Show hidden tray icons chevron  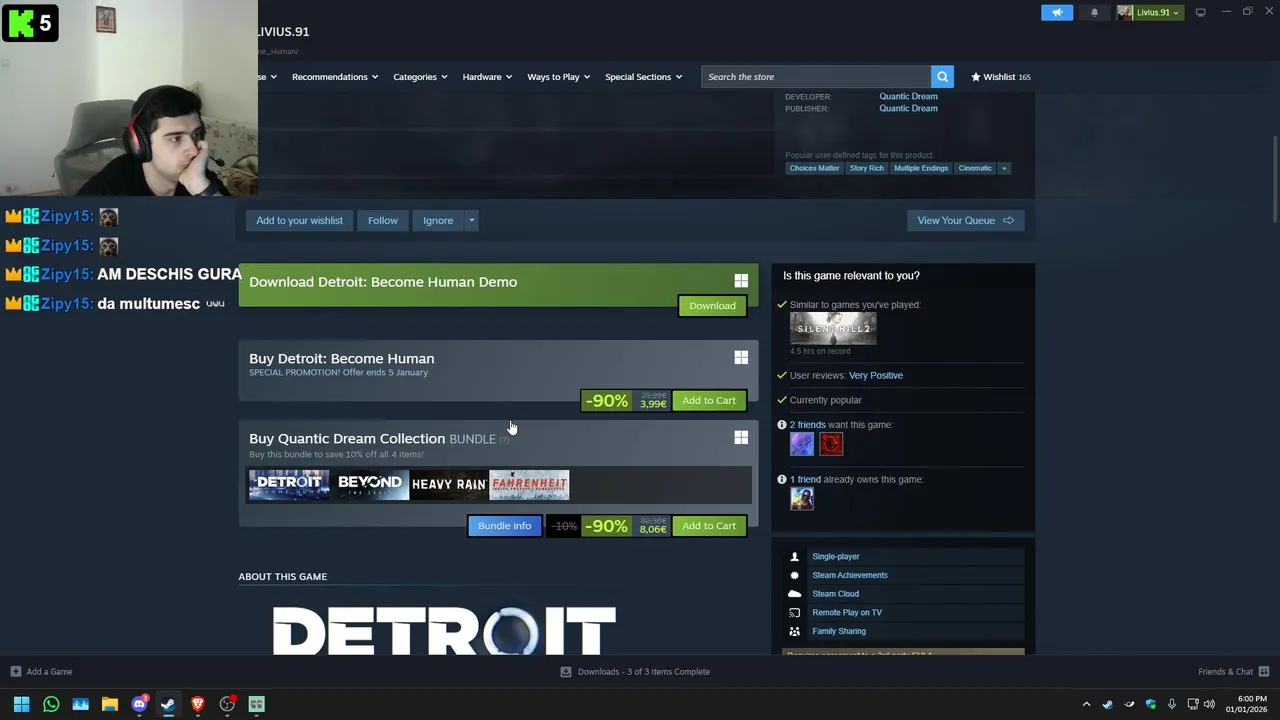click(x=1086, y=704)
